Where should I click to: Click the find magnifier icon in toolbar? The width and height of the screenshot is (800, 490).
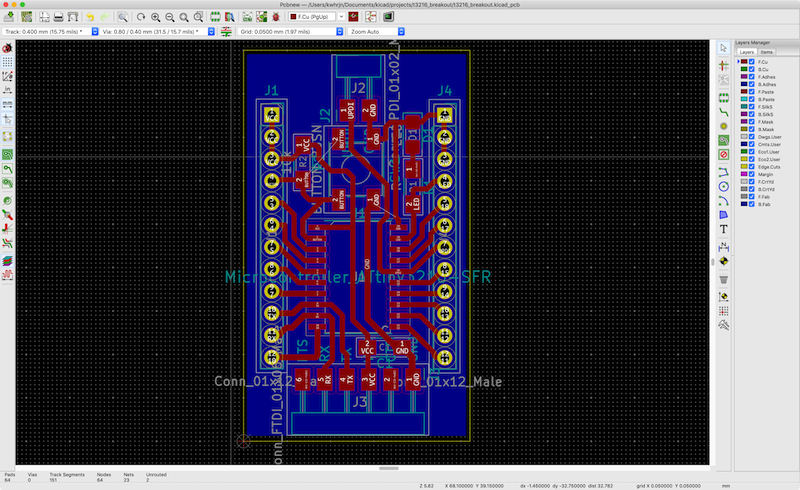click(123, 17)
